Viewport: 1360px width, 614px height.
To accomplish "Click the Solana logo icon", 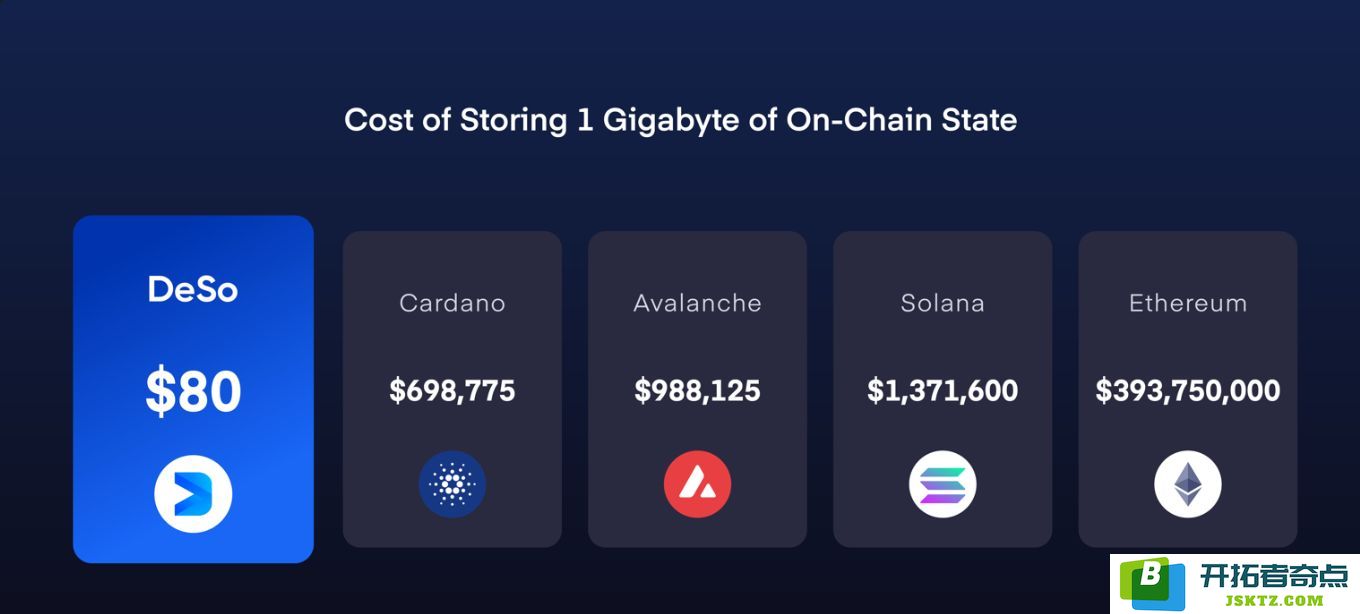I will [x=942, y=485].
